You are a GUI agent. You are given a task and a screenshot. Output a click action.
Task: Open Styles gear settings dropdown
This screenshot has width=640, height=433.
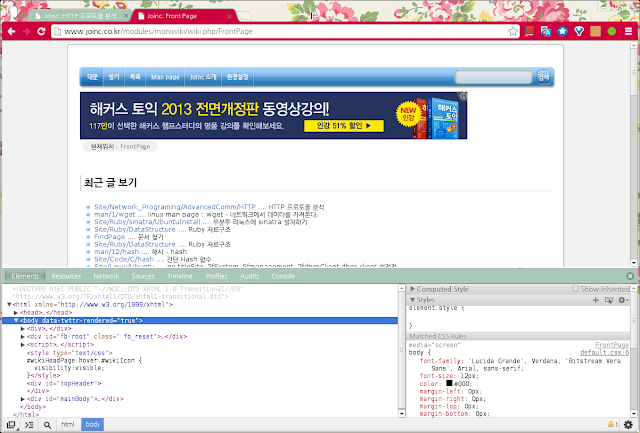point(622,300)
